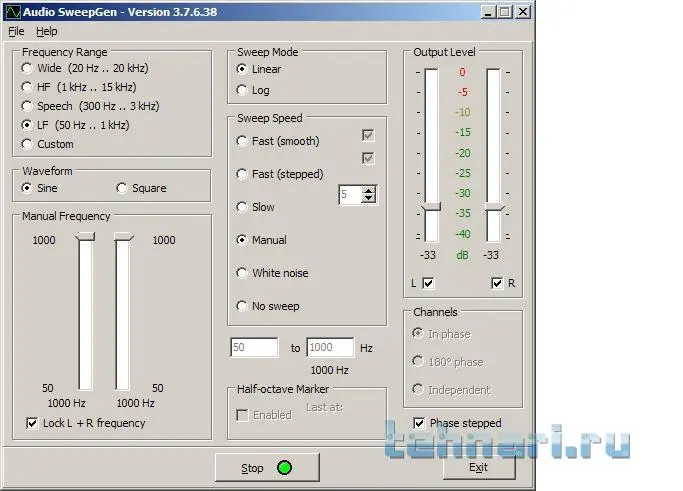Choose Fast (smooth) sweep speed

click(x=278, y=141)
